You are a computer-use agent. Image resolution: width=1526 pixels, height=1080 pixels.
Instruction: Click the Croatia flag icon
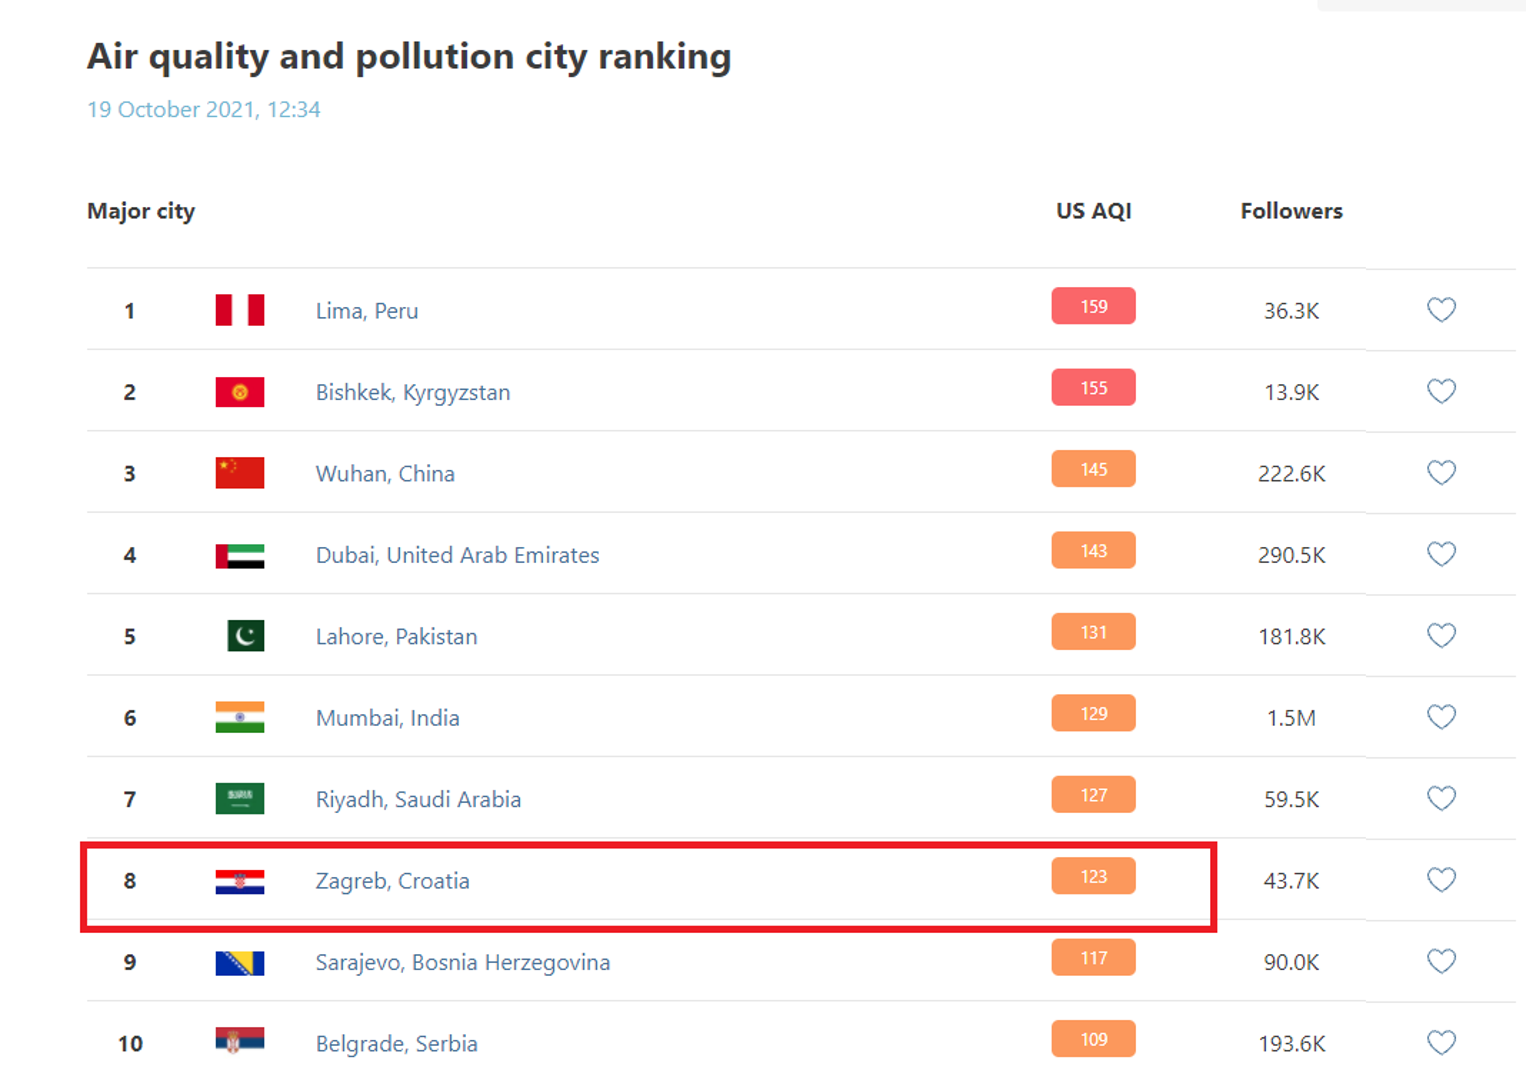(x=240, y=881)
